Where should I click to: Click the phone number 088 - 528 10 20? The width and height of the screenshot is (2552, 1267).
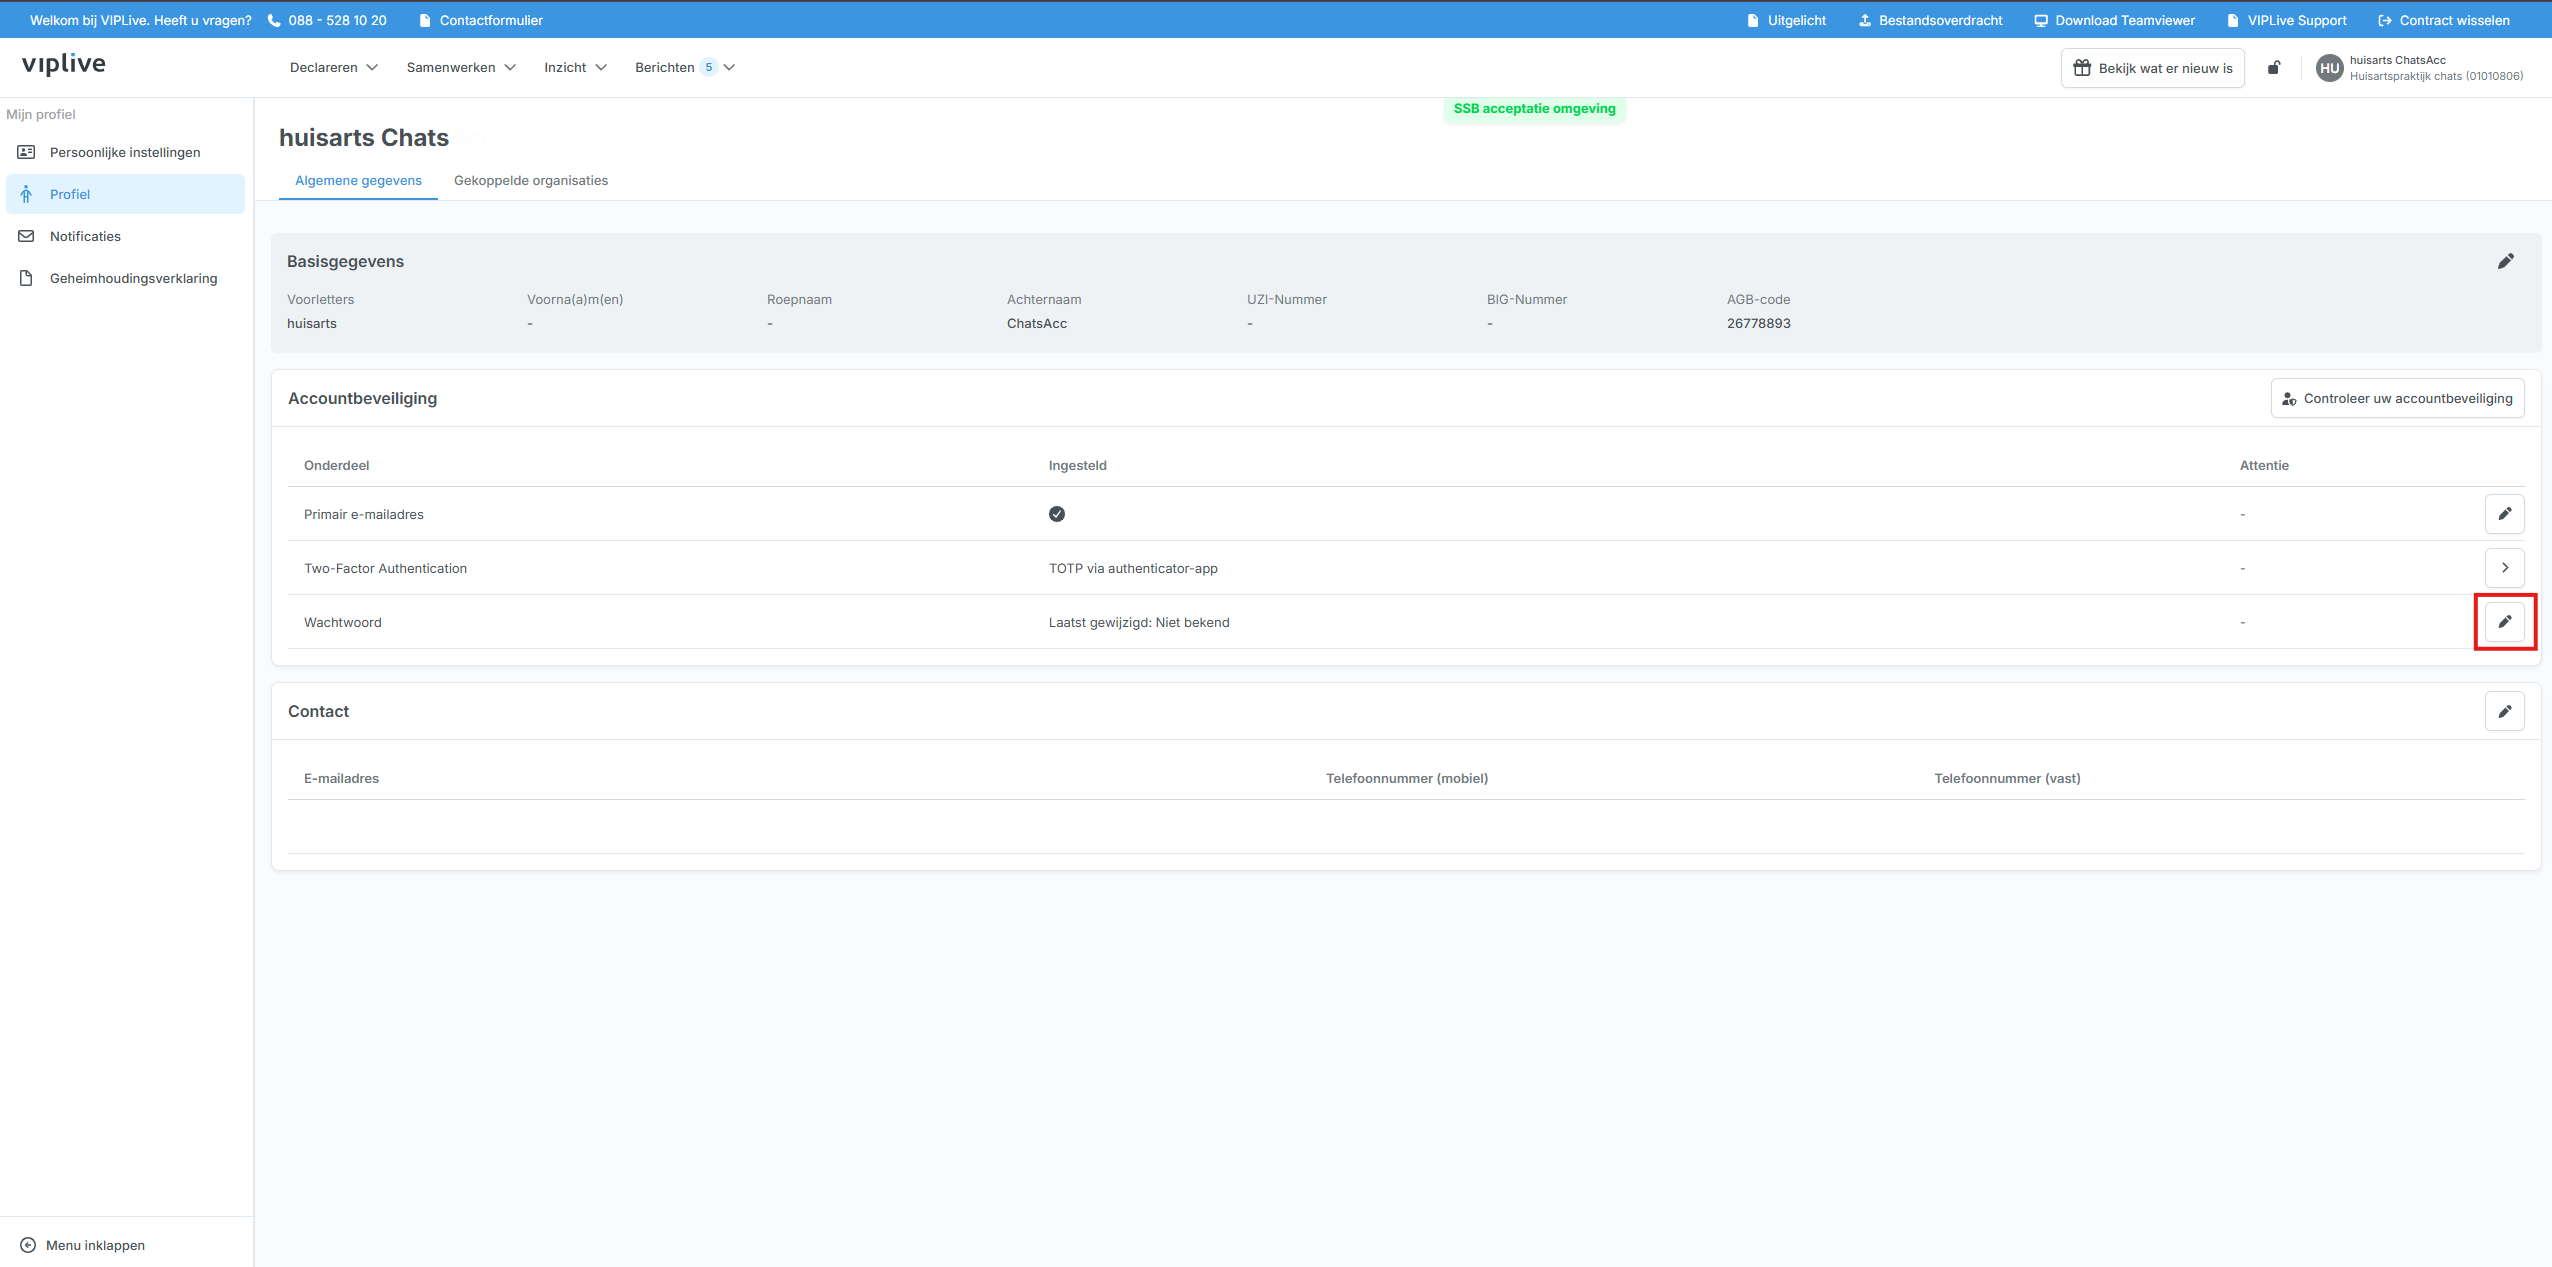pyautogui.click(x=337, y=20)
